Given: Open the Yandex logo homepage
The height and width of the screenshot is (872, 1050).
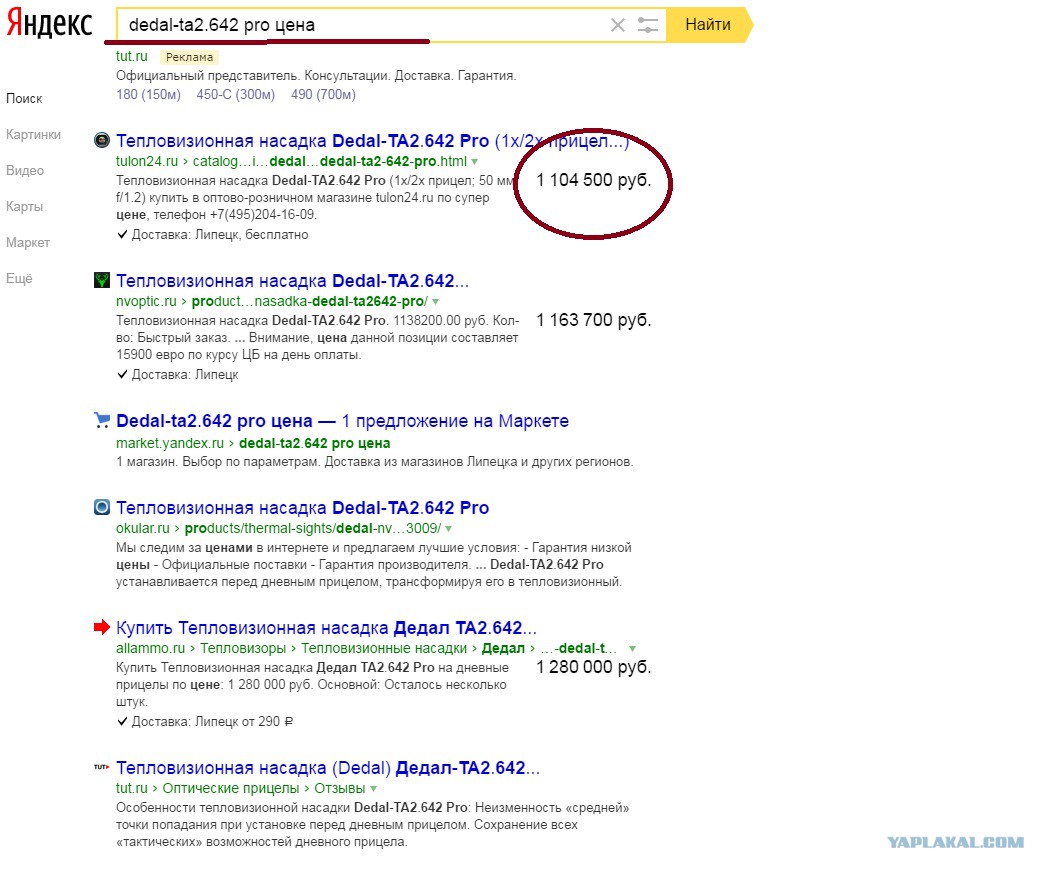Looking at the screenshot, I should click(x=49, y=24).
